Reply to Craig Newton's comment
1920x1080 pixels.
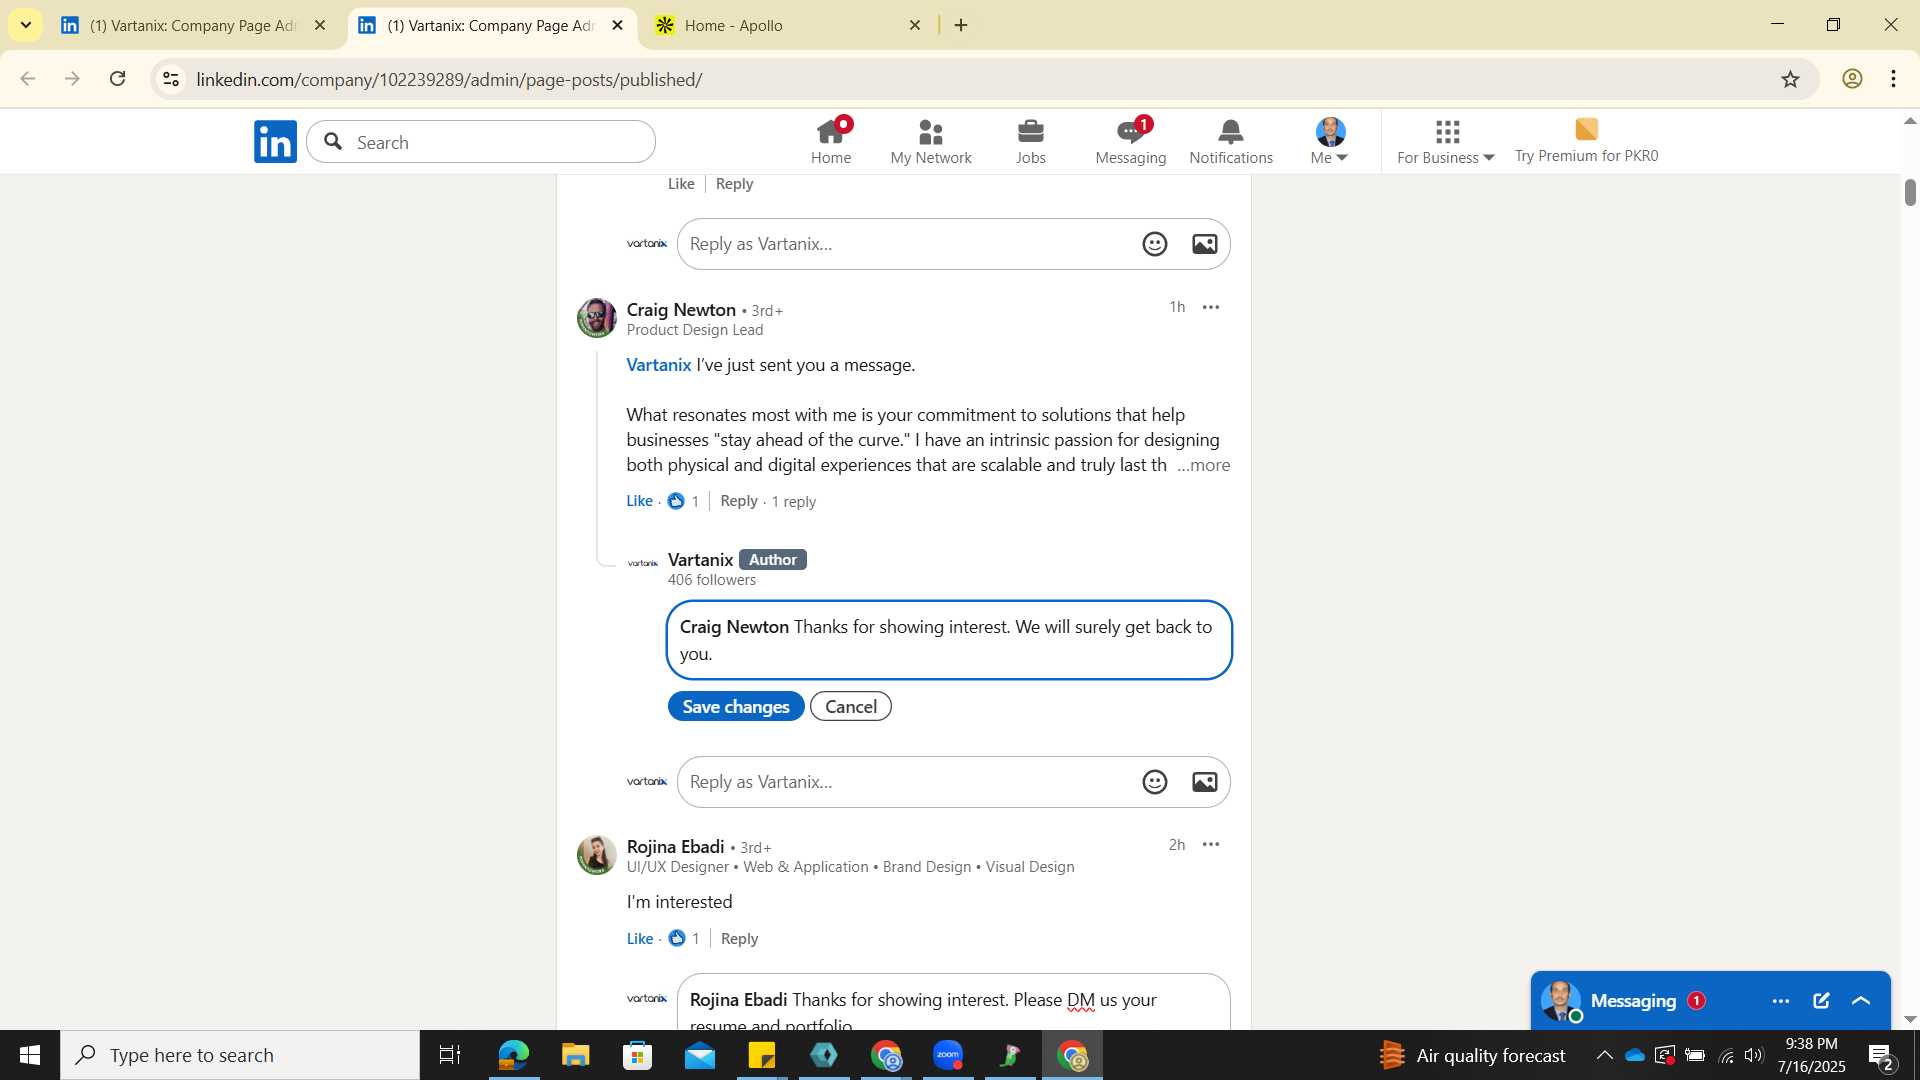tap(739, 501)
